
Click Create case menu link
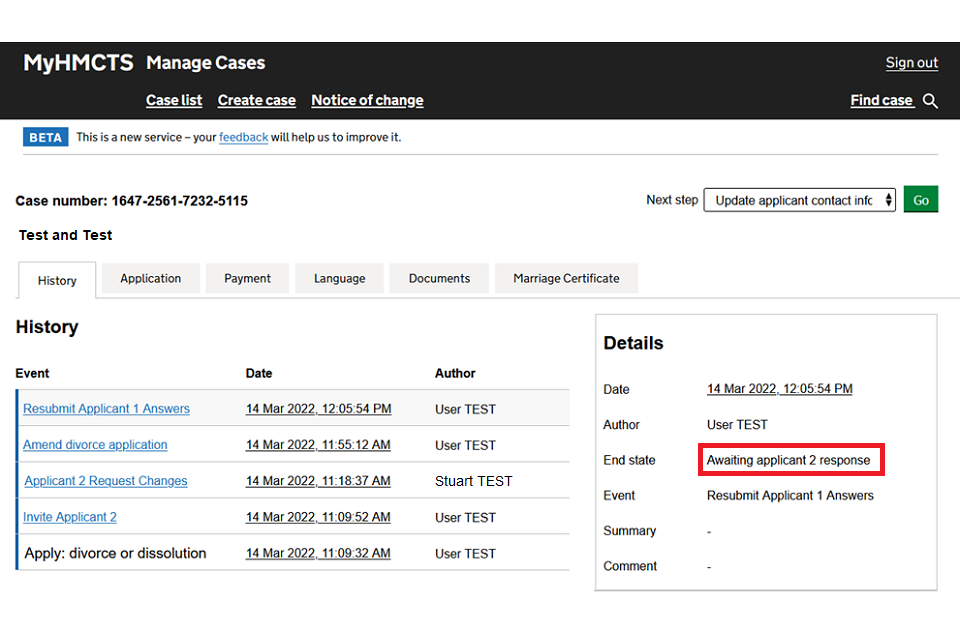256,100
